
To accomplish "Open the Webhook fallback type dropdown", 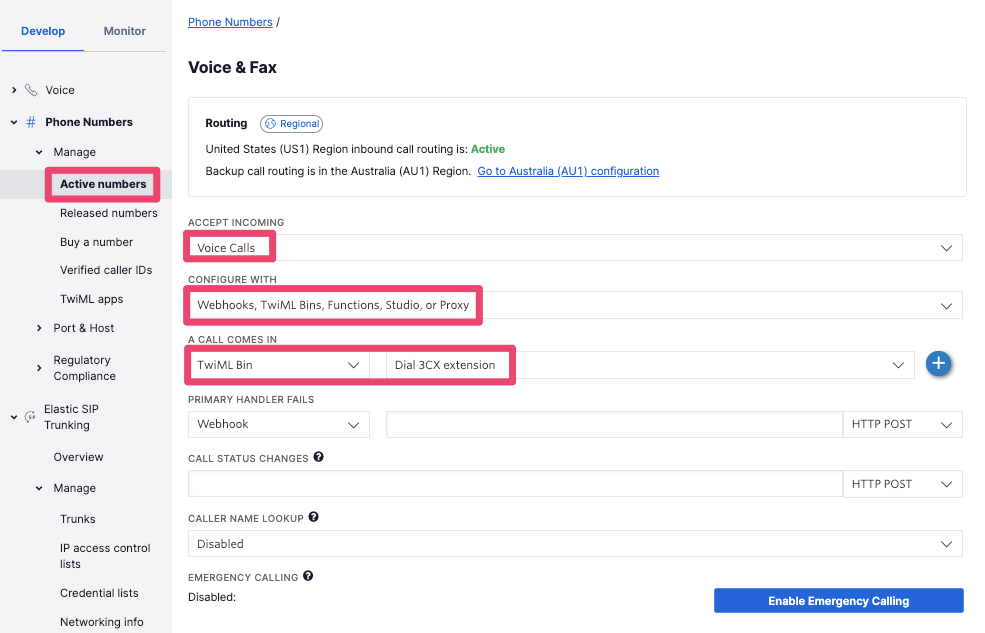I will point(278,425).
